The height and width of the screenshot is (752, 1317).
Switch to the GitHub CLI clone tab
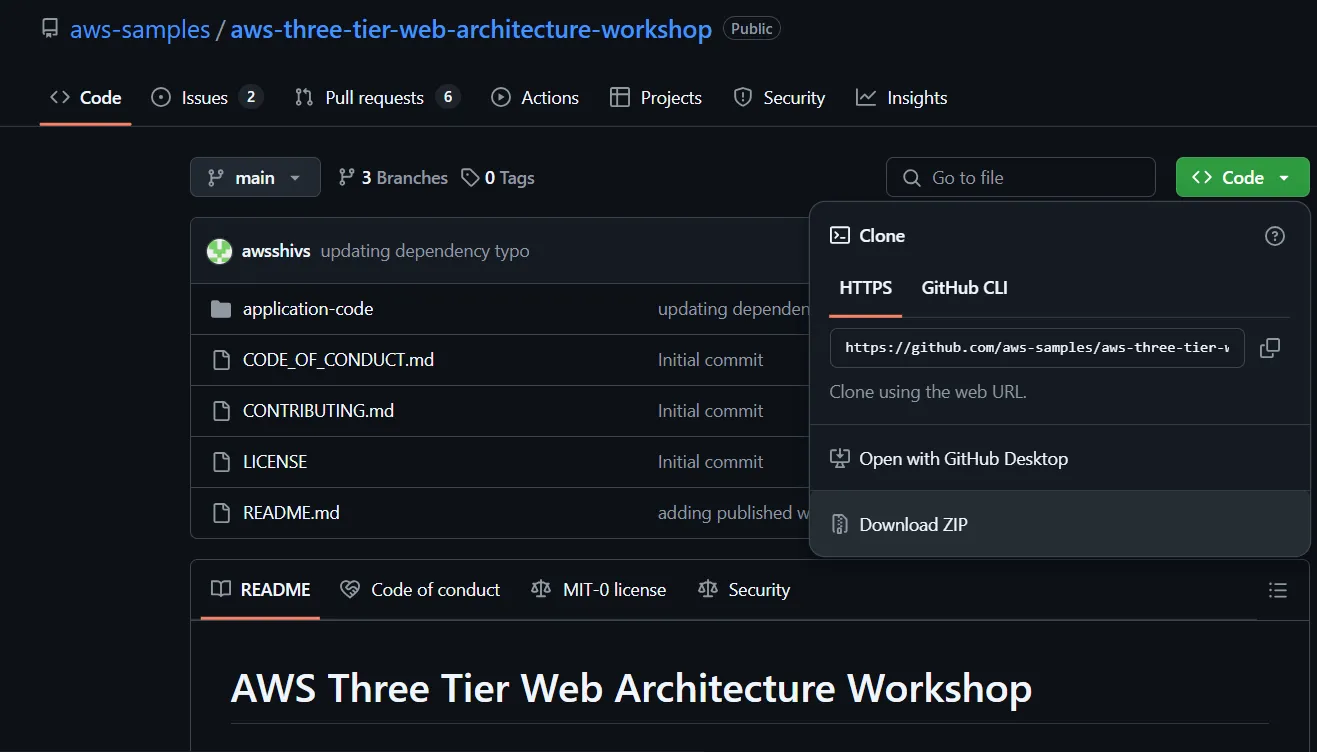click(965, 288)
